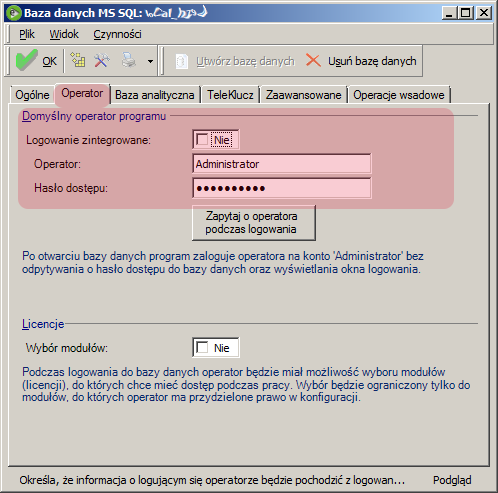Click the Licencje section header
Image resolution: width=498 pixels, height=493 pixels.
43,324
